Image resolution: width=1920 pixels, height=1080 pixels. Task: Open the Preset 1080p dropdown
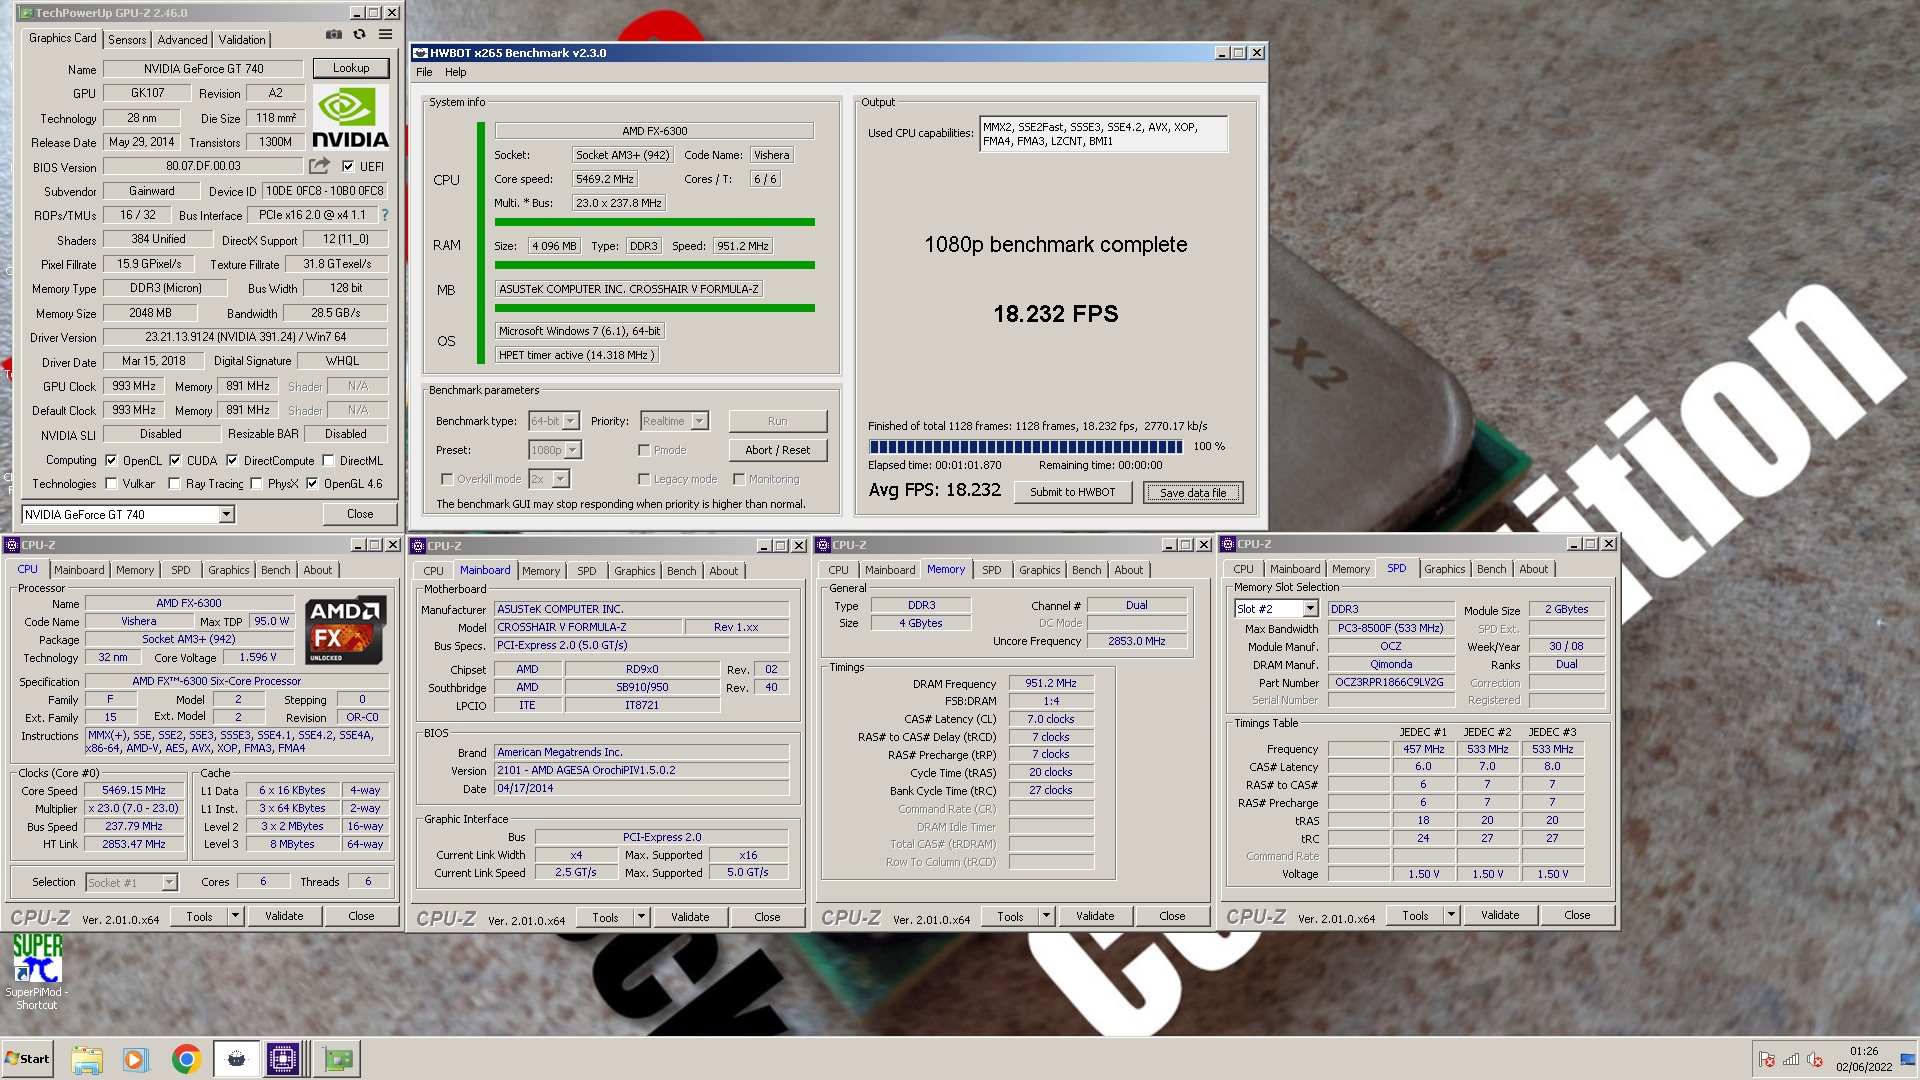pos(573,450)
